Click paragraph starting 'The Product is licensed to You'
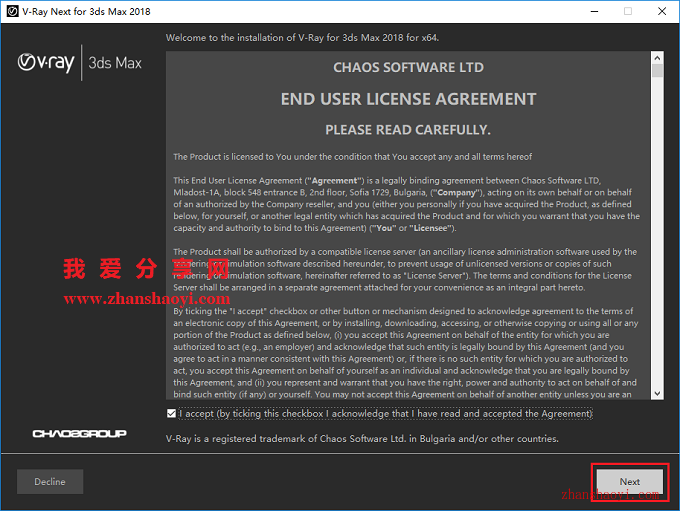Image resolution: width=680 pixels, height=511 pixels. (353, 157)
